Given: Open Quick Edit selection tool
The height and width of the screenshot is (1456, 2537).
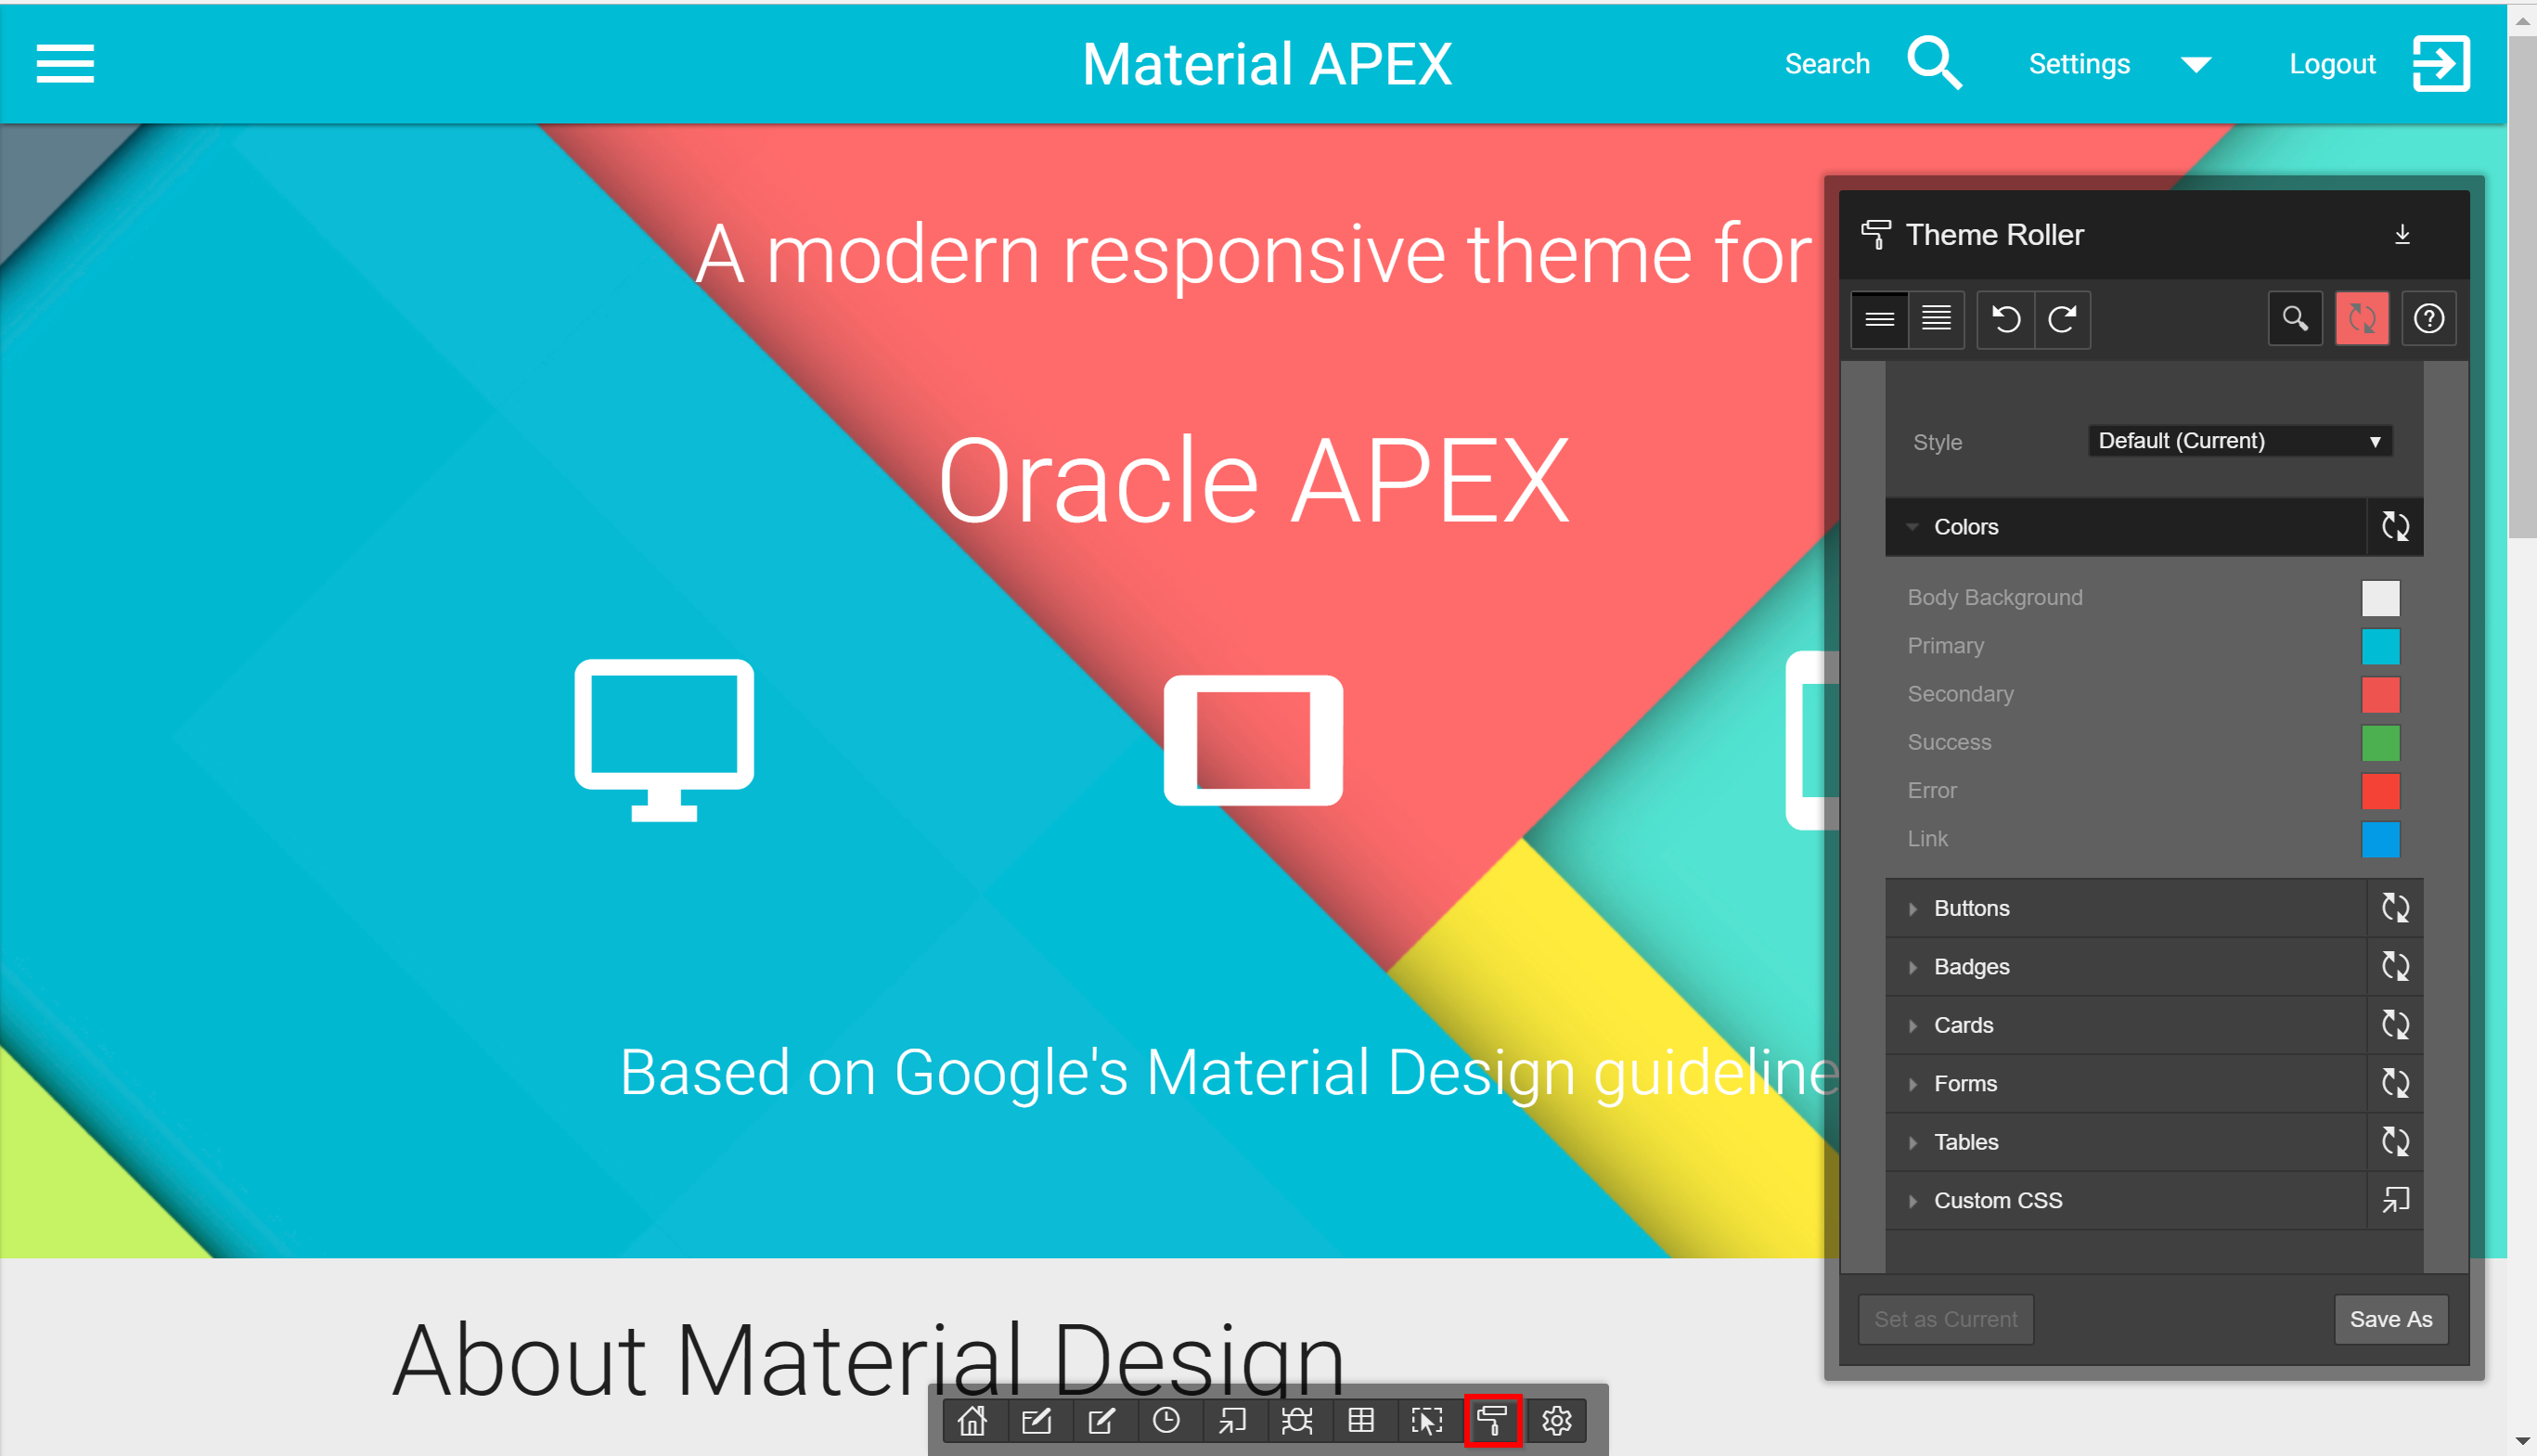Looking at the screenshot, I should (x=1426, y=1420).
